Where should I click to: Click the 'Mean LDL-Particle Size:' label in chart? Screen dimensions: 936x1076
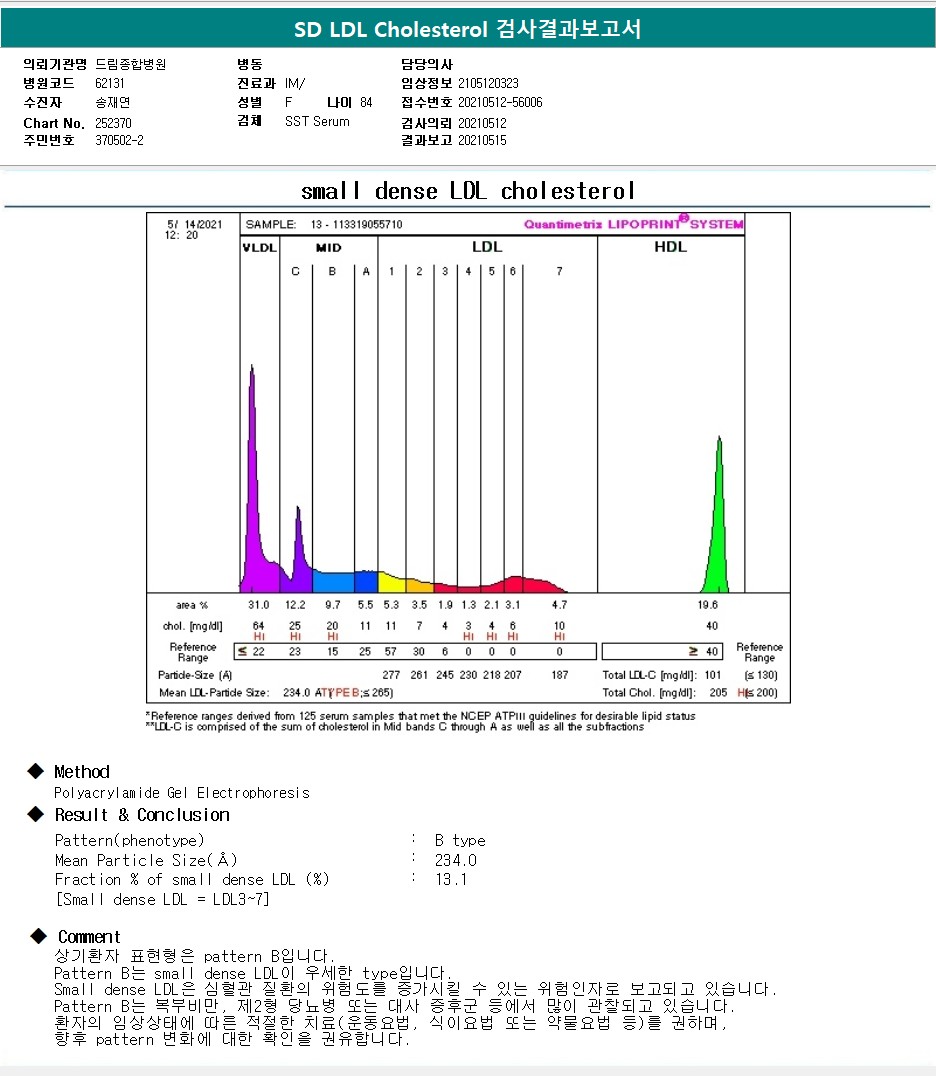point(214,692)
